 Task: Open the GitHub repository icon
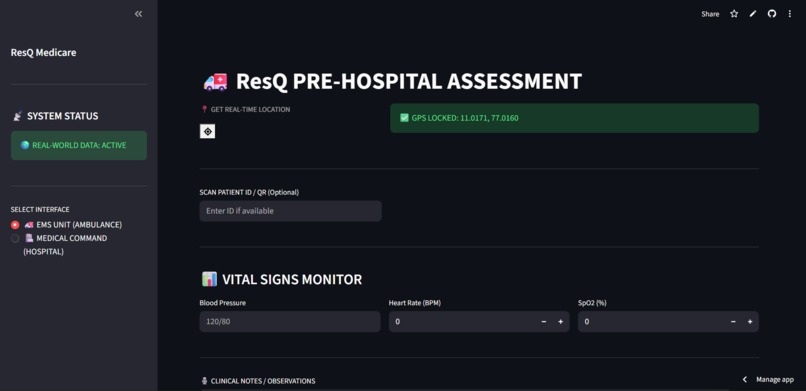[772, 14]
